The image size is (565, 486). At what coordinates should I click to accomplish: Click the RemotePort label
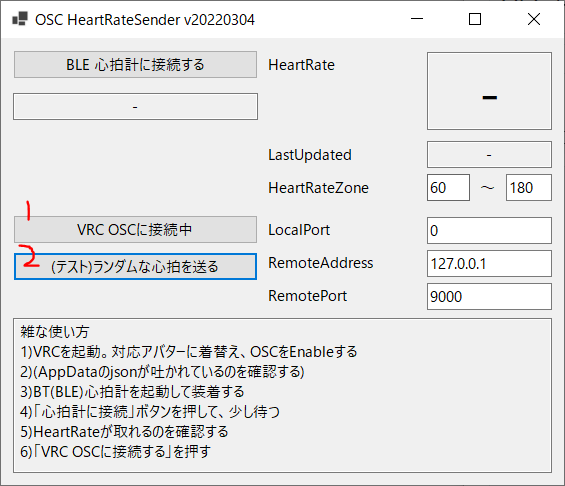coord(307,296)
